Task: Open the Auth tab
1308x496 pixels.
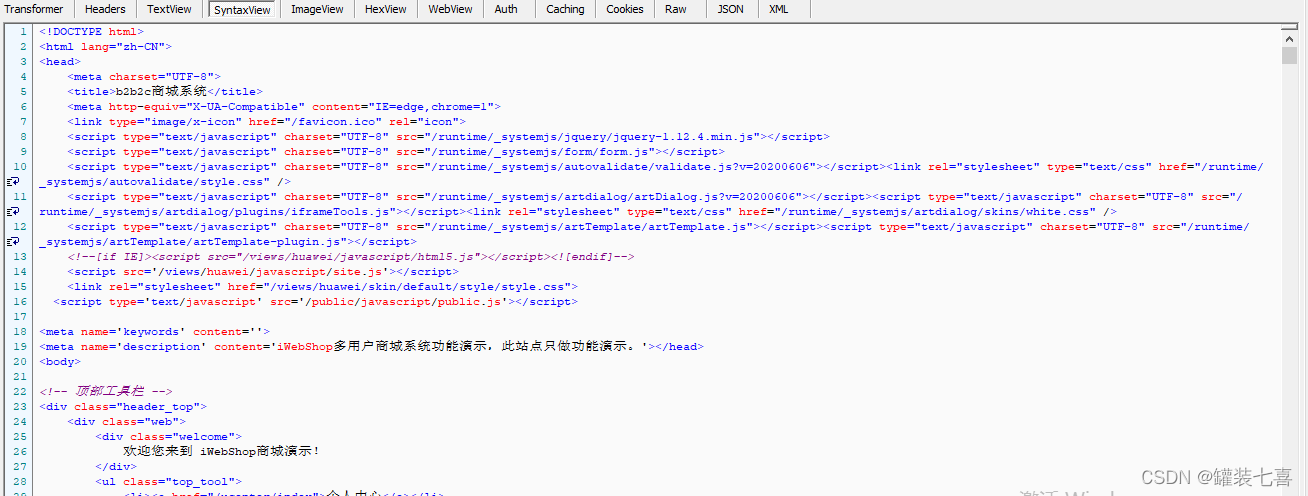Action: (x=506, y=9)
